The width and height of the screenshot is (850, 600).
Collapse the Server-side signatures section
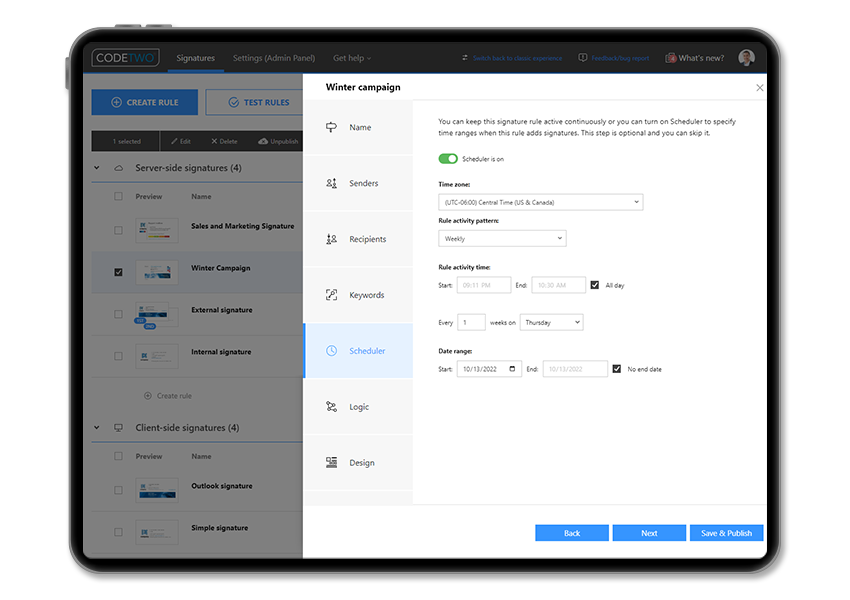(97, 167)
